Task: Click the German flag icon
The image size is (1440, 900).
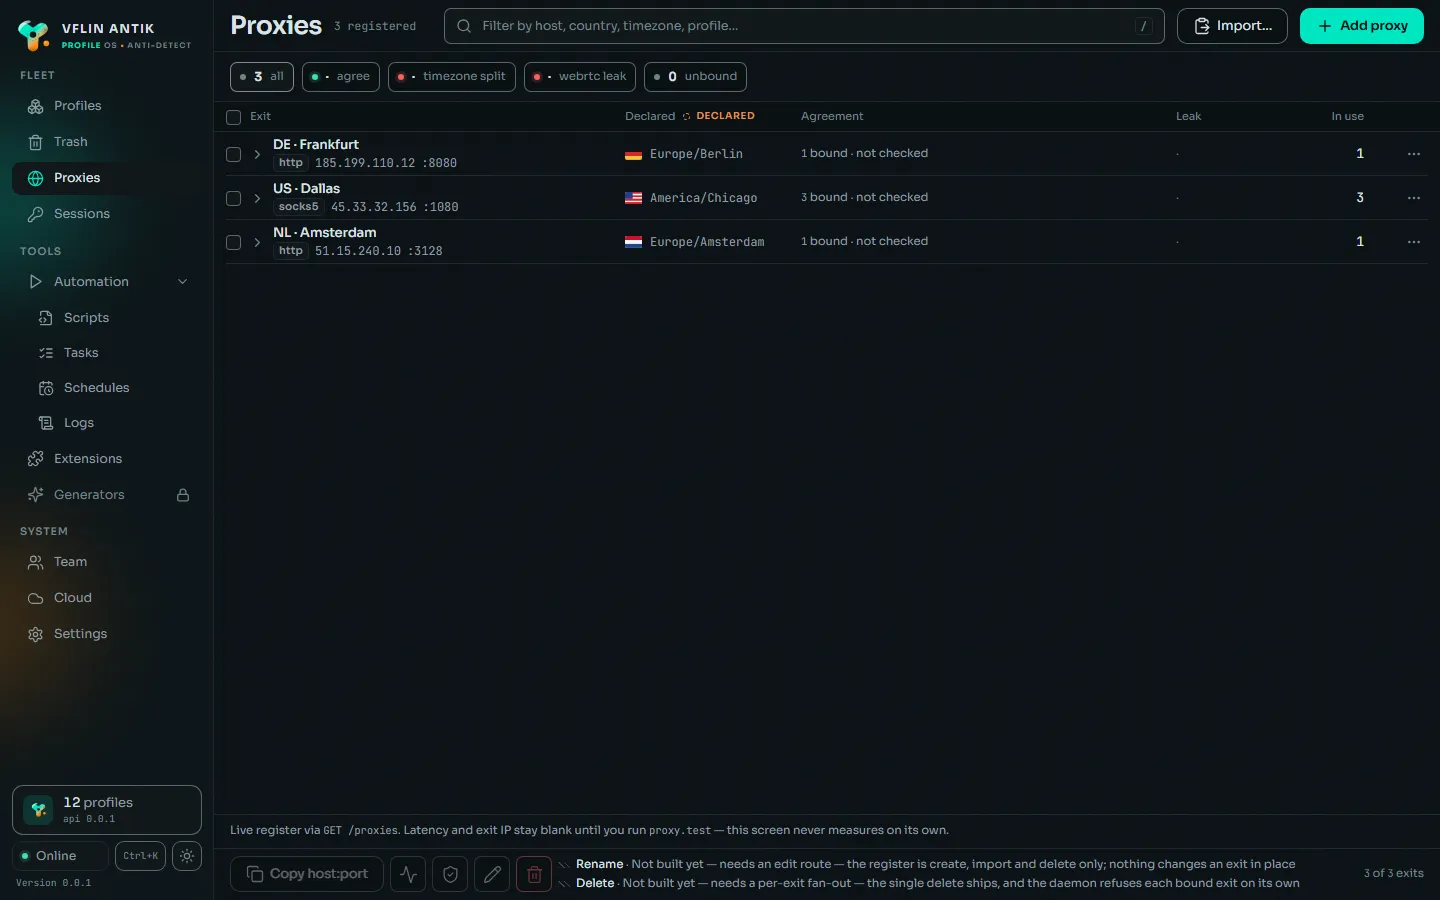Action: 633,154
